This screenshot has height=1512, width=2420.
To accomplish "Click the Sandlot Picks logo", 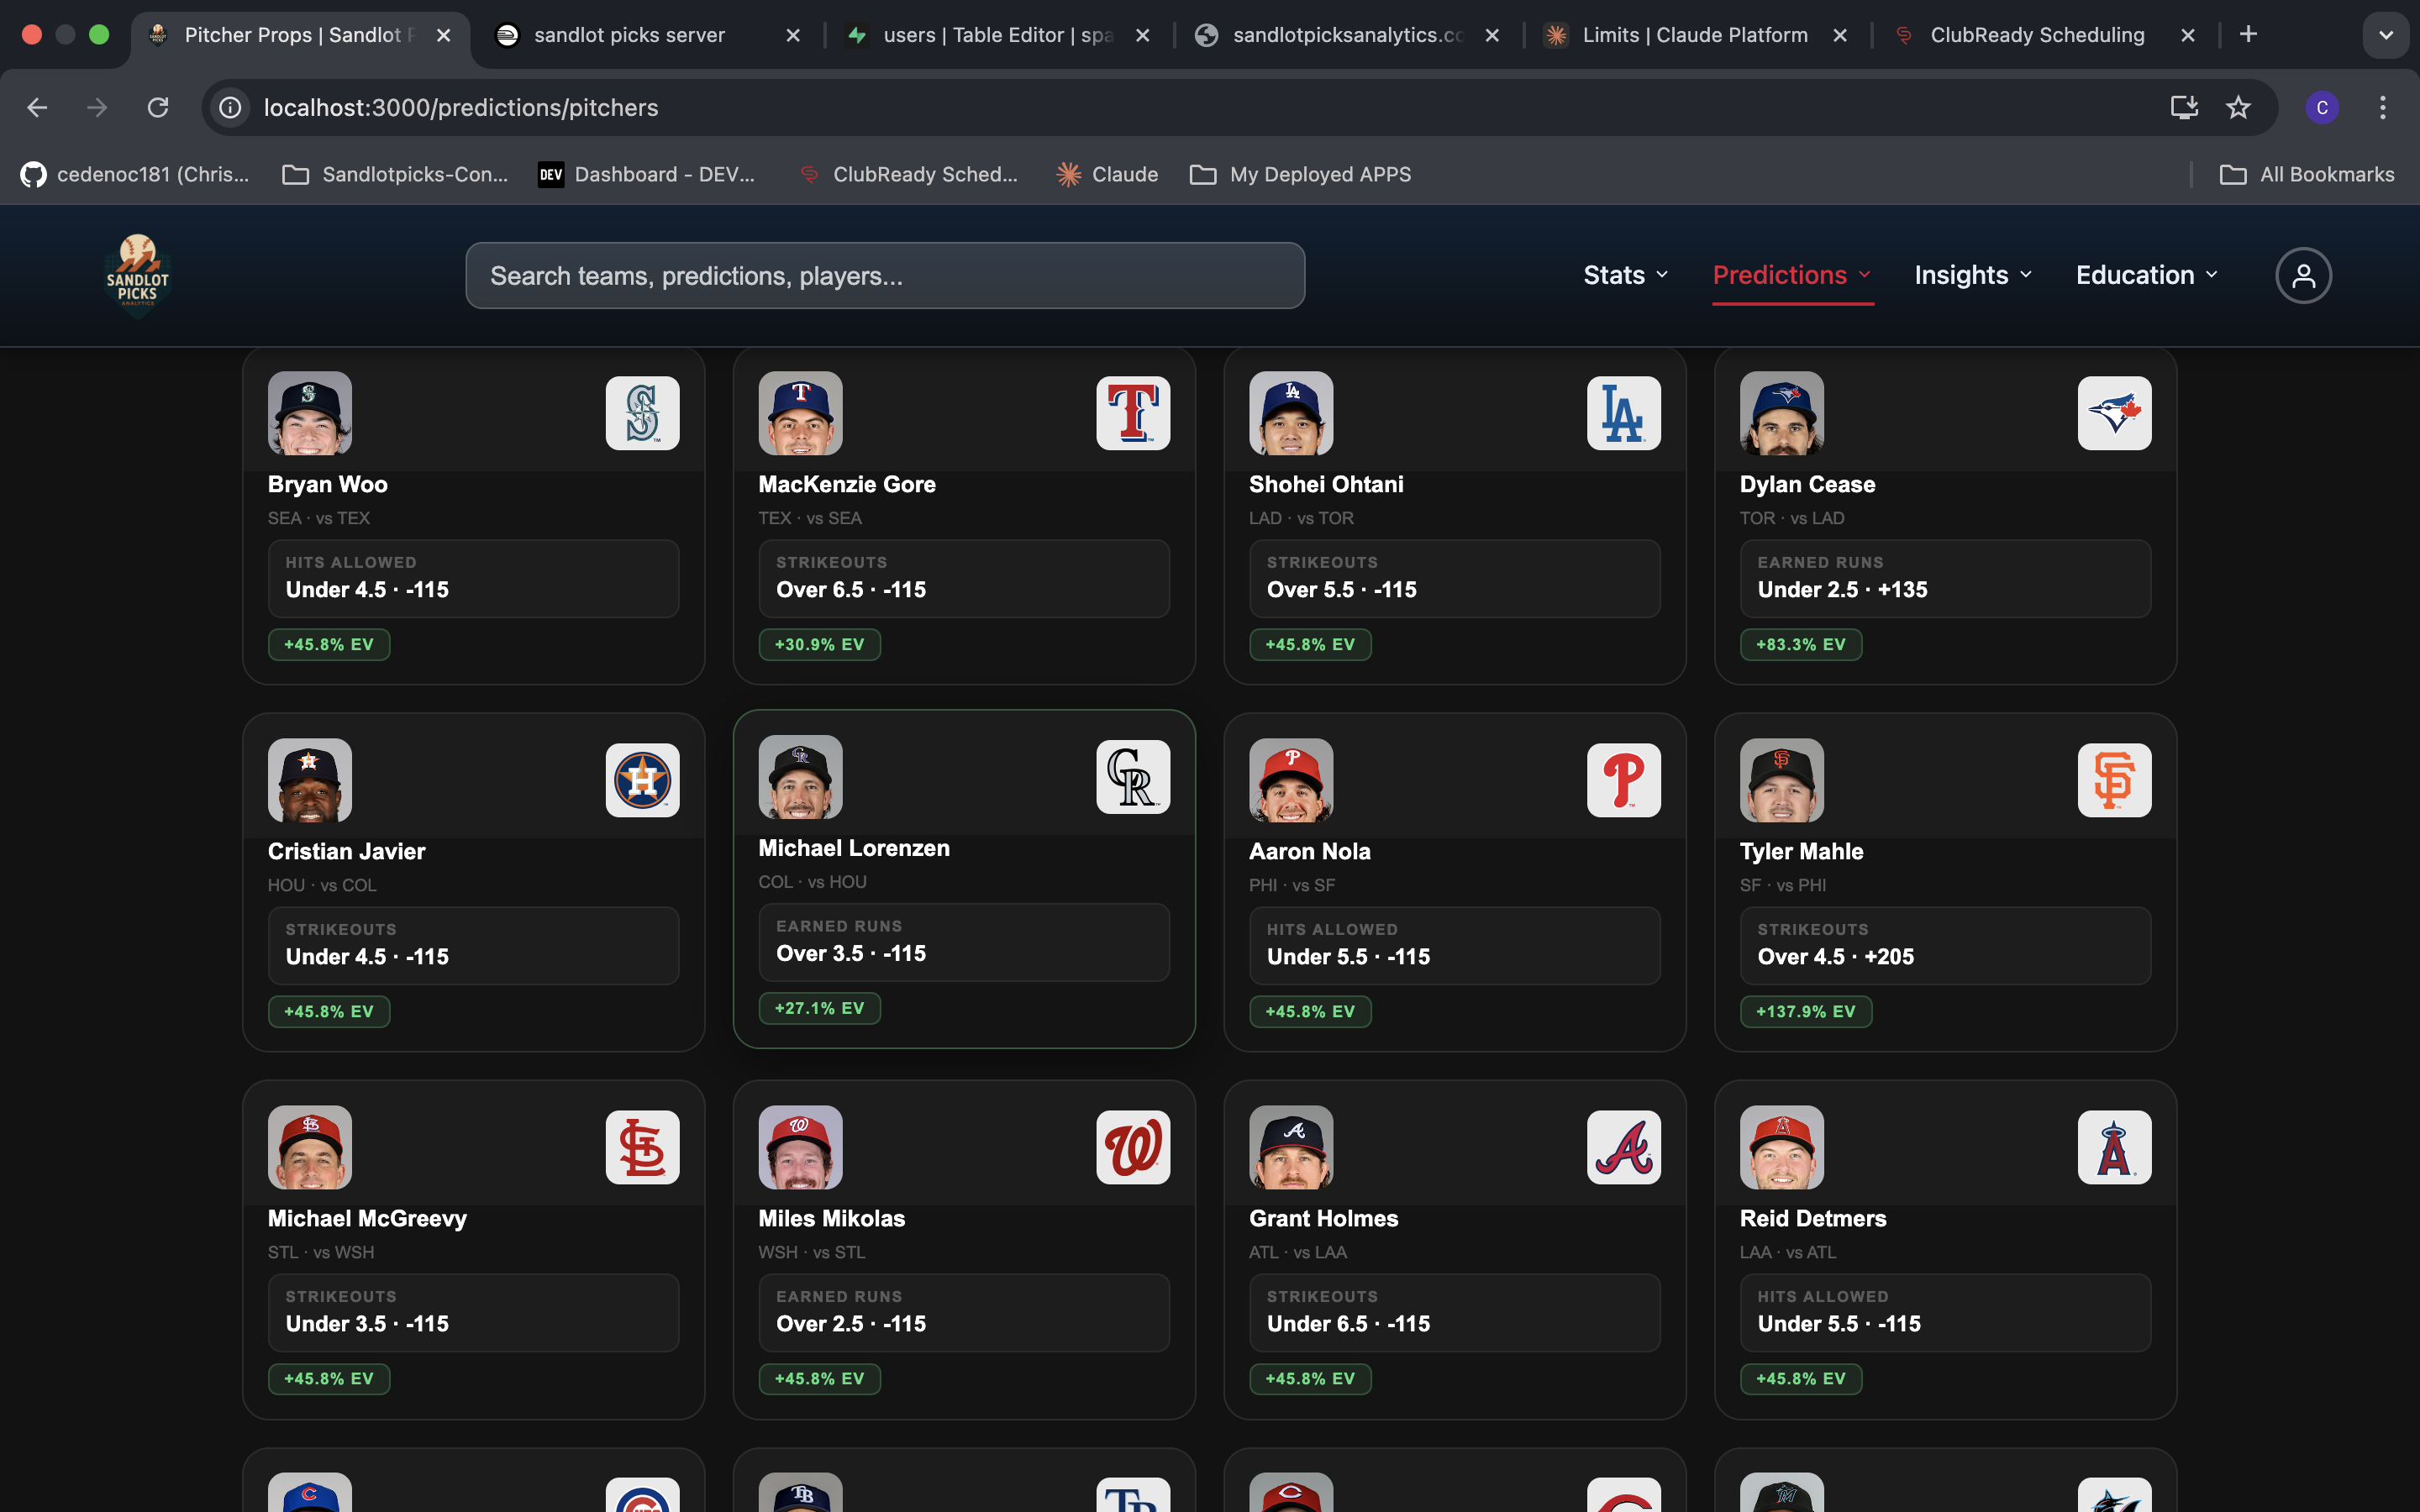I will [x=137, y=274].
